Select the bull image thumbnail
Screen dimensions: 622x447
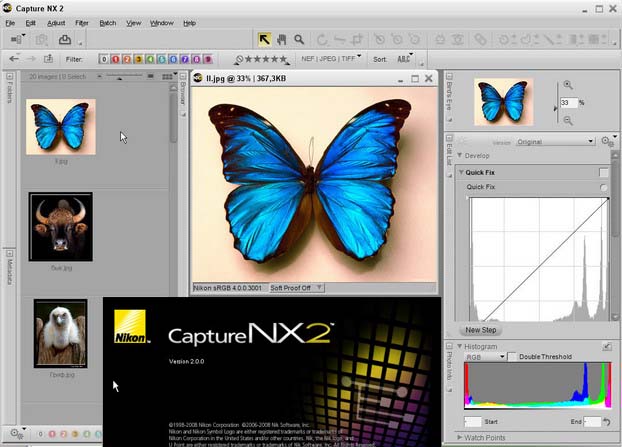[x=61, y=227]
